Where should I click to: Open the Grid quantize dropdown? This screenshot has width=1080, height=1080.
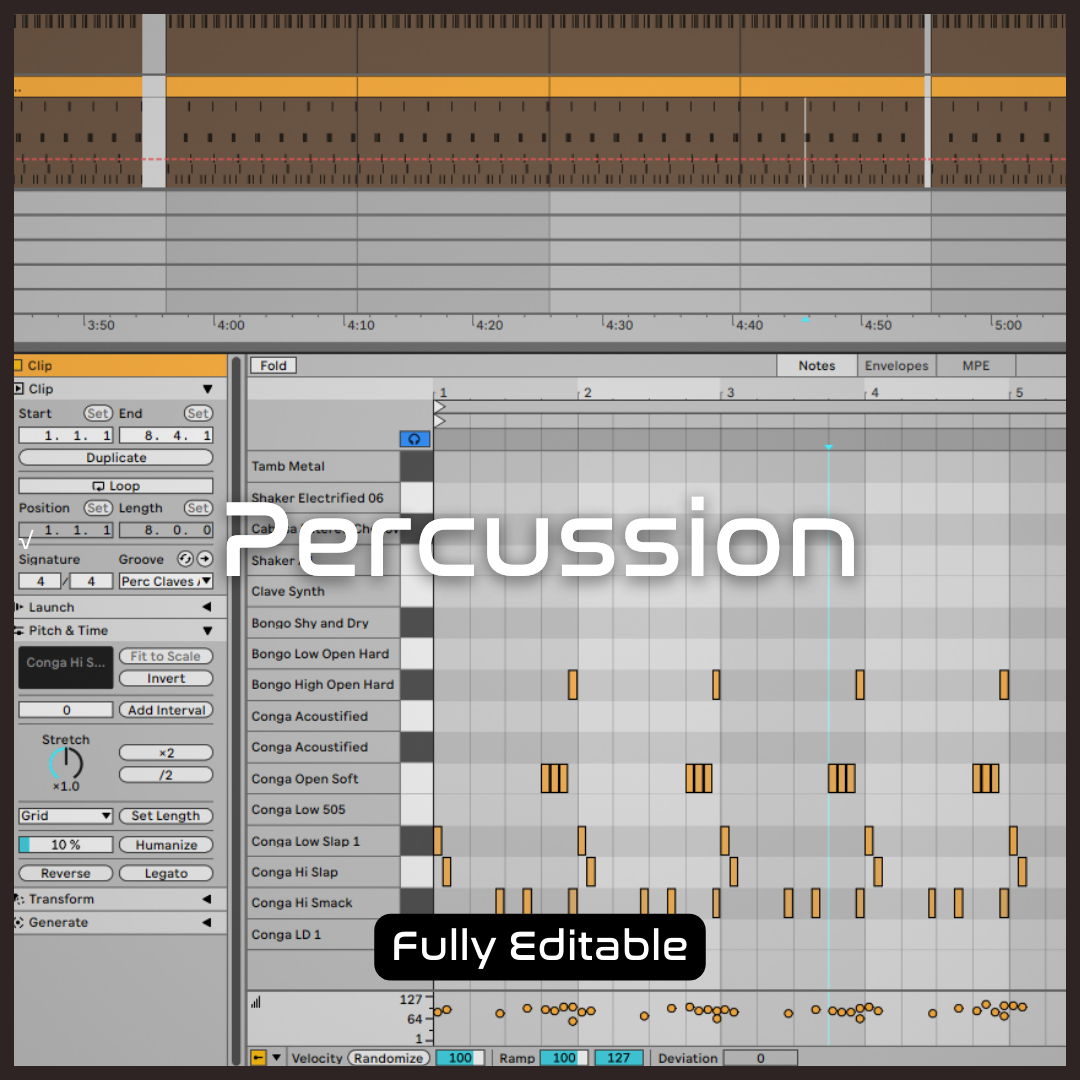pos(65,816)
